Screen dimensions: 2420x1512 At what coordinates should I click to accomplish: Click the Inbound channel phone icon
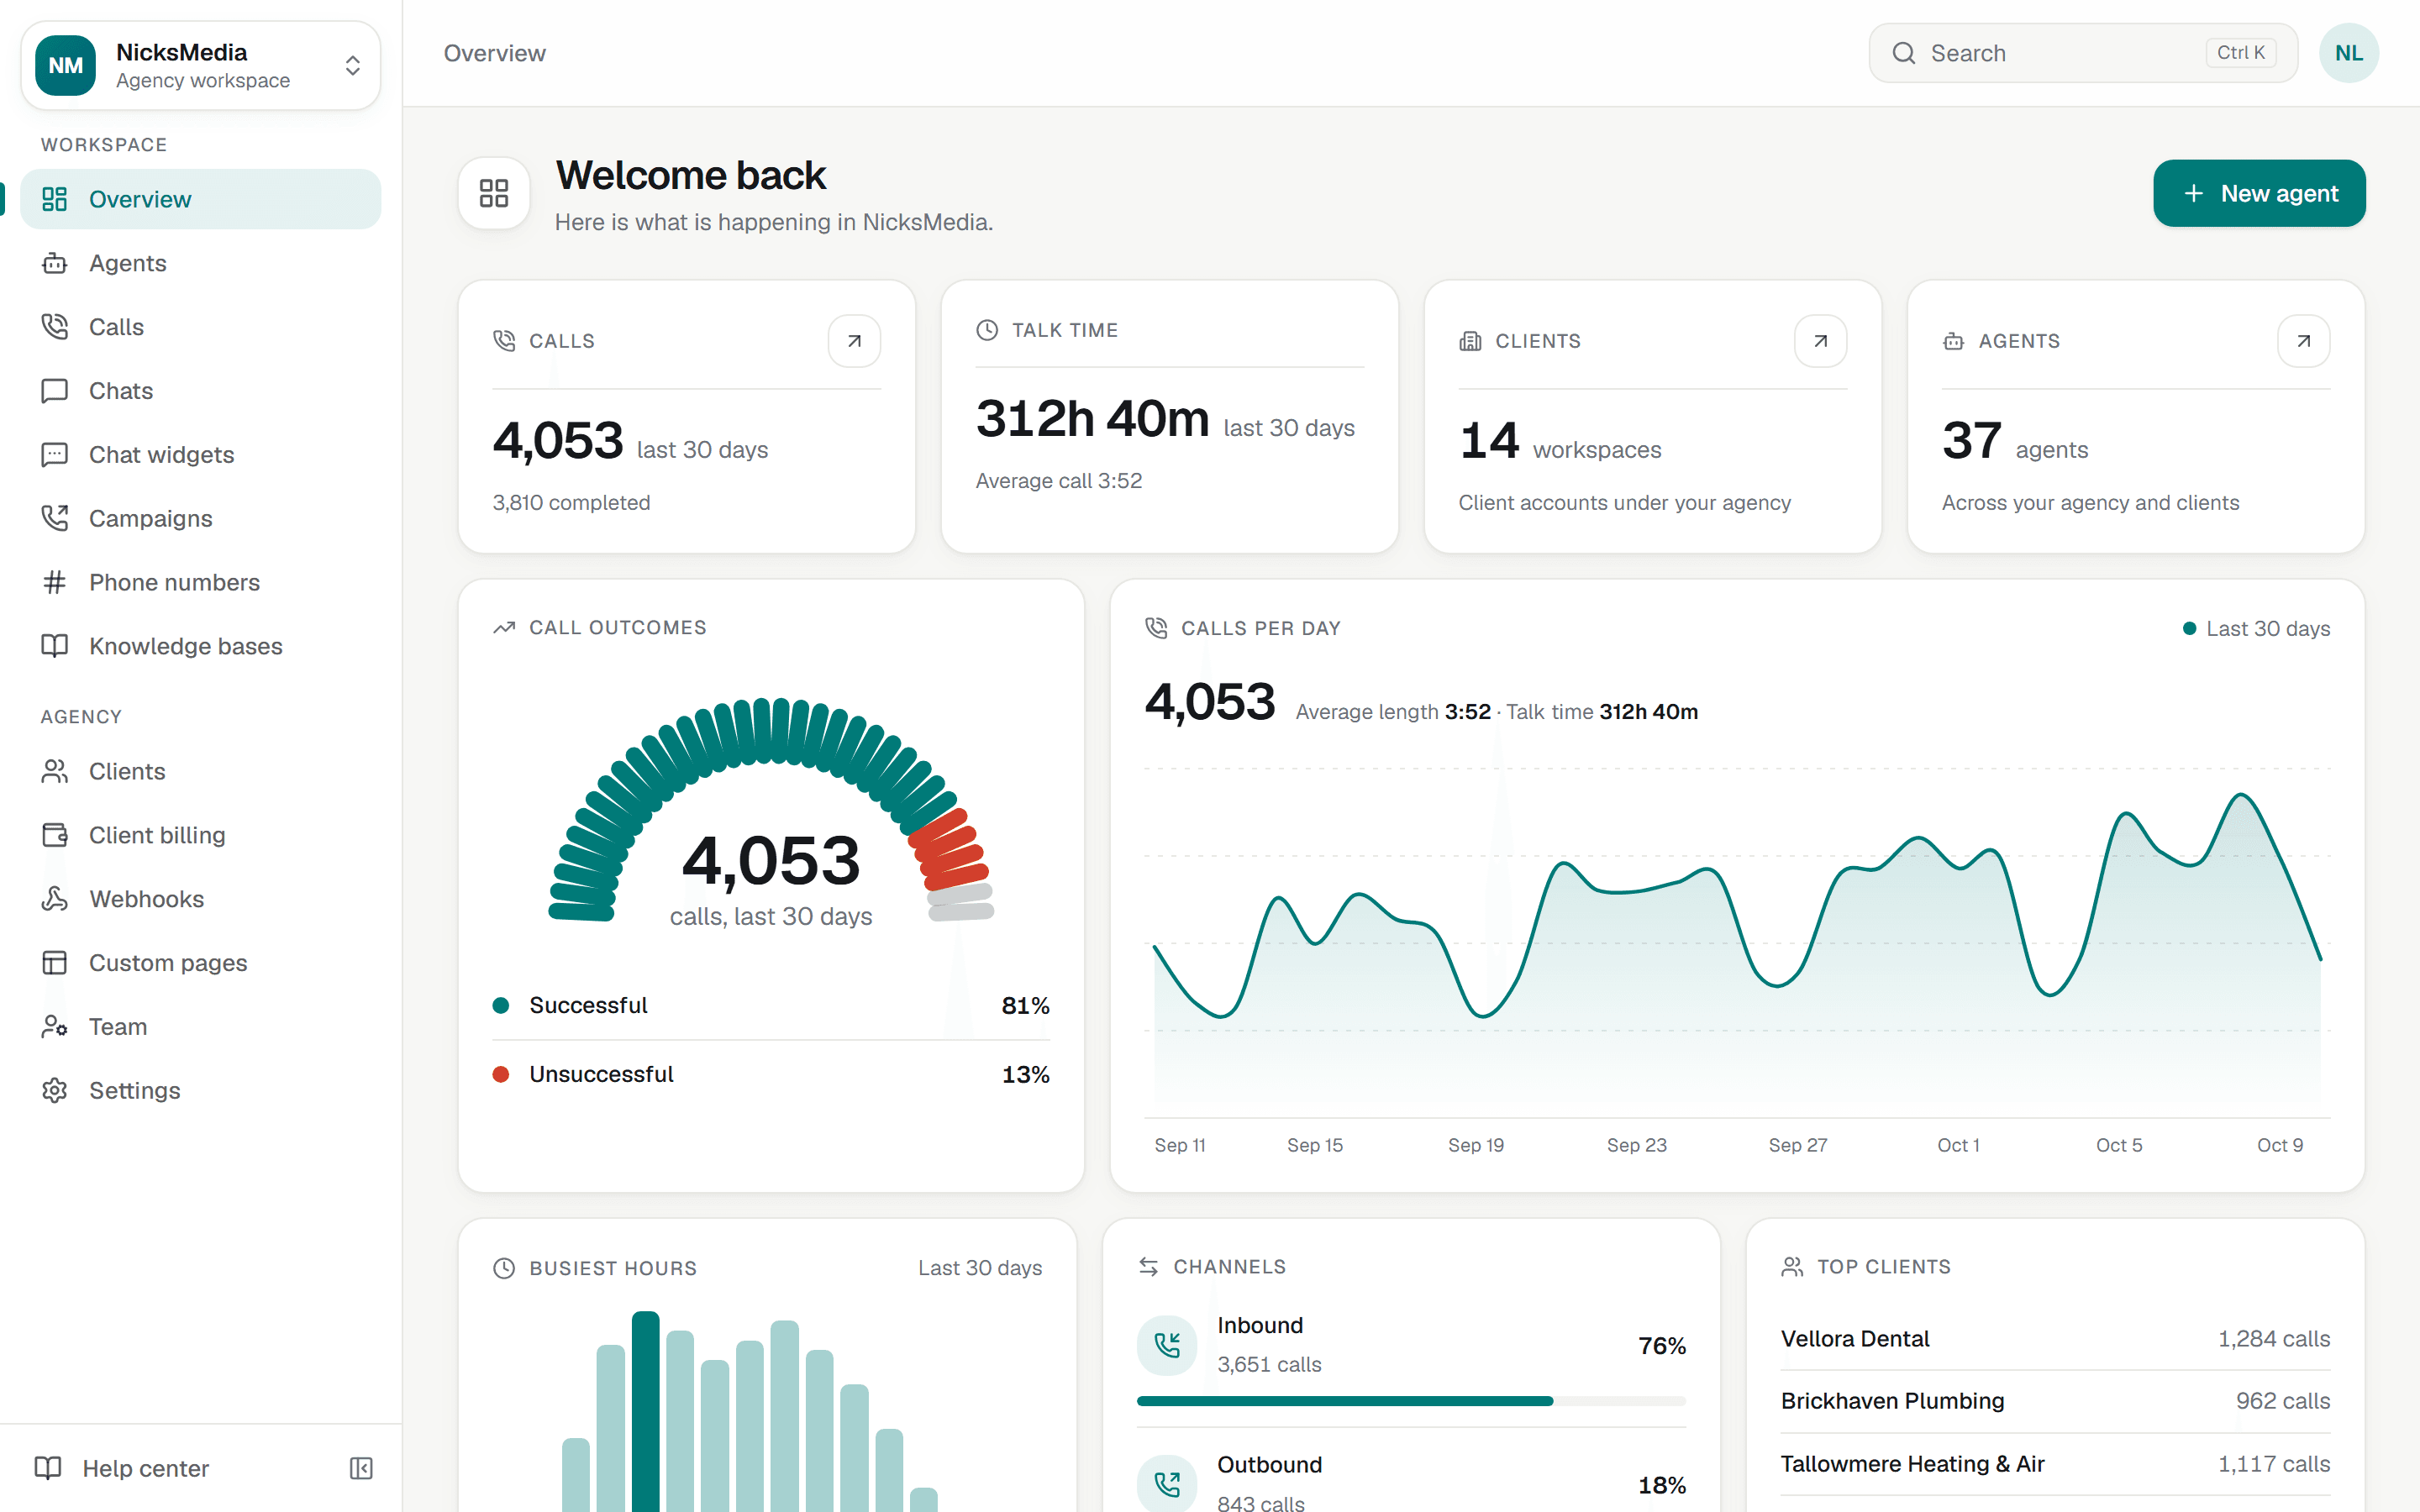coord(1167,1345)
